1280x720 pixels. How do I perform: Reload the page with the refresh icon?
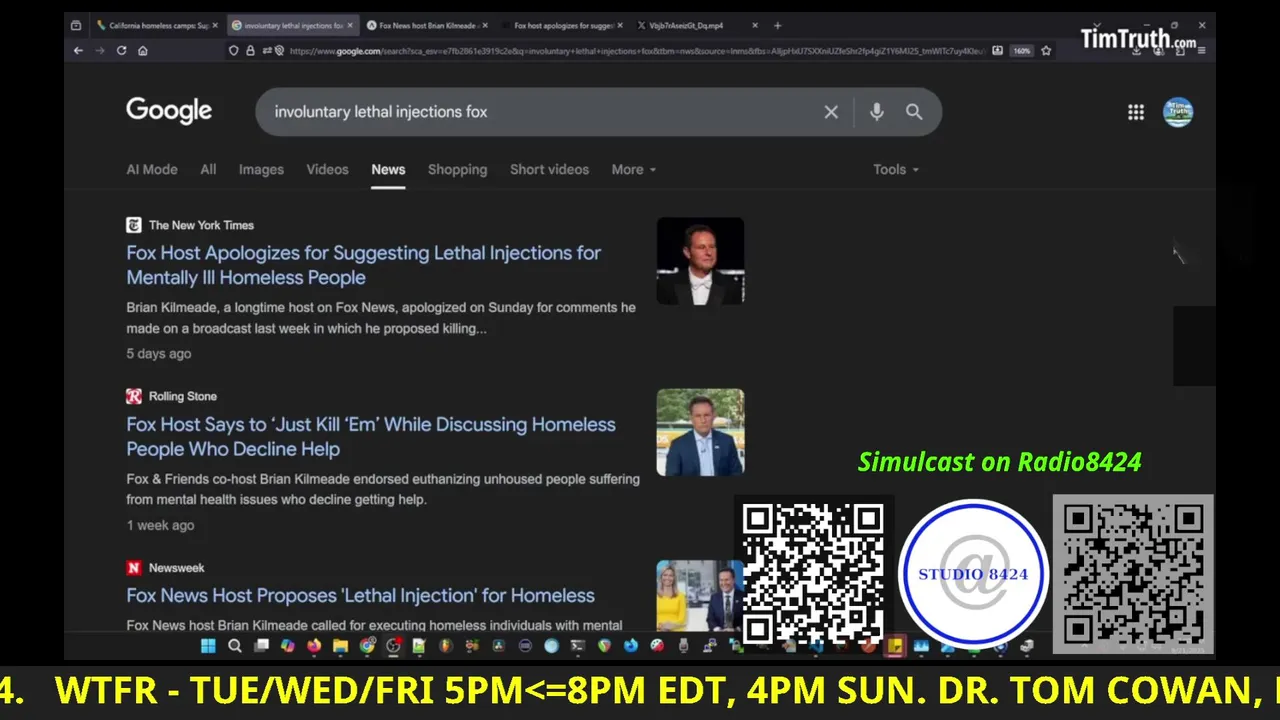(x=121, y=50)
